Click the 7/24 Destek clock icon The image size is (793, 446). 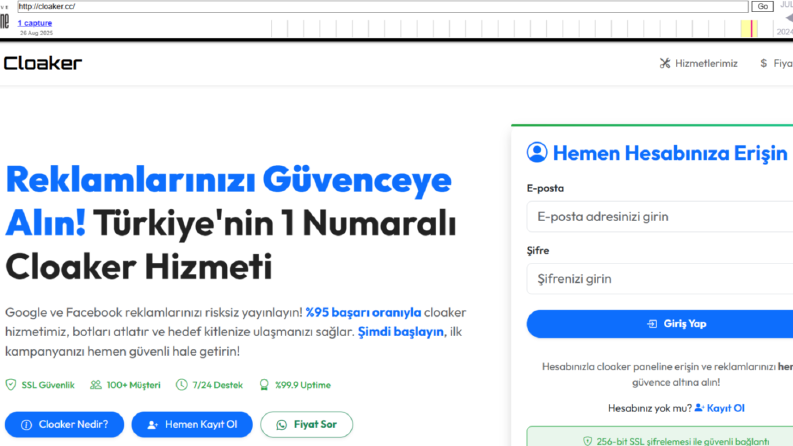(181, 385)
